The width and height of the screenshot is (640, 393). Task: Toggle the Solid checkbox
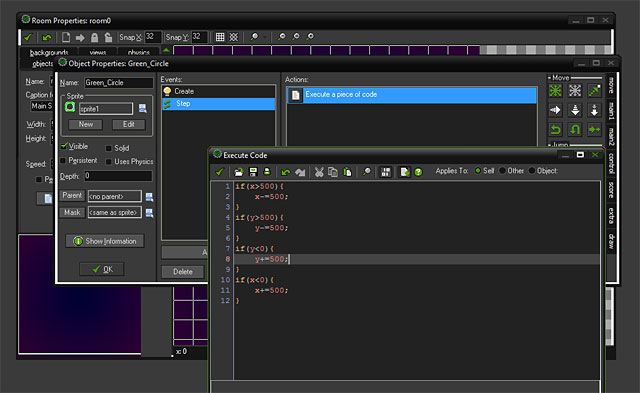(x=109, y=148)
